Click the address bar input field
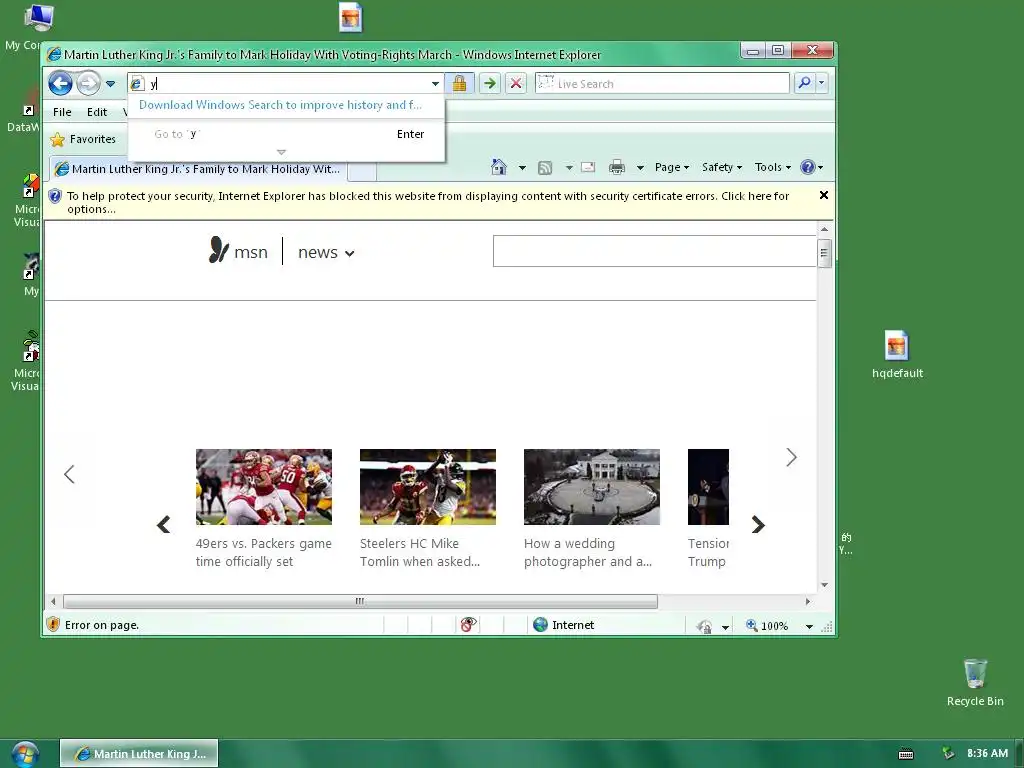Viewport: 1024px width, 768px height. click(x=281, y=84)
